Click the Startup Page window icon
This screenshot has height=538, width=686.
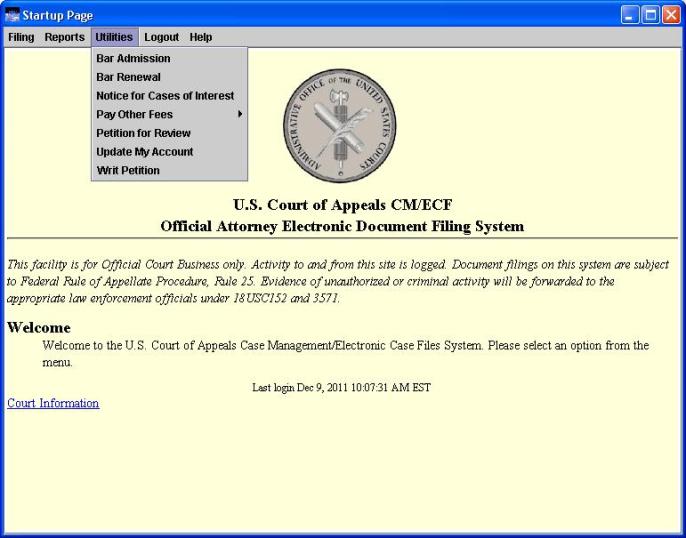click(12, 15)
